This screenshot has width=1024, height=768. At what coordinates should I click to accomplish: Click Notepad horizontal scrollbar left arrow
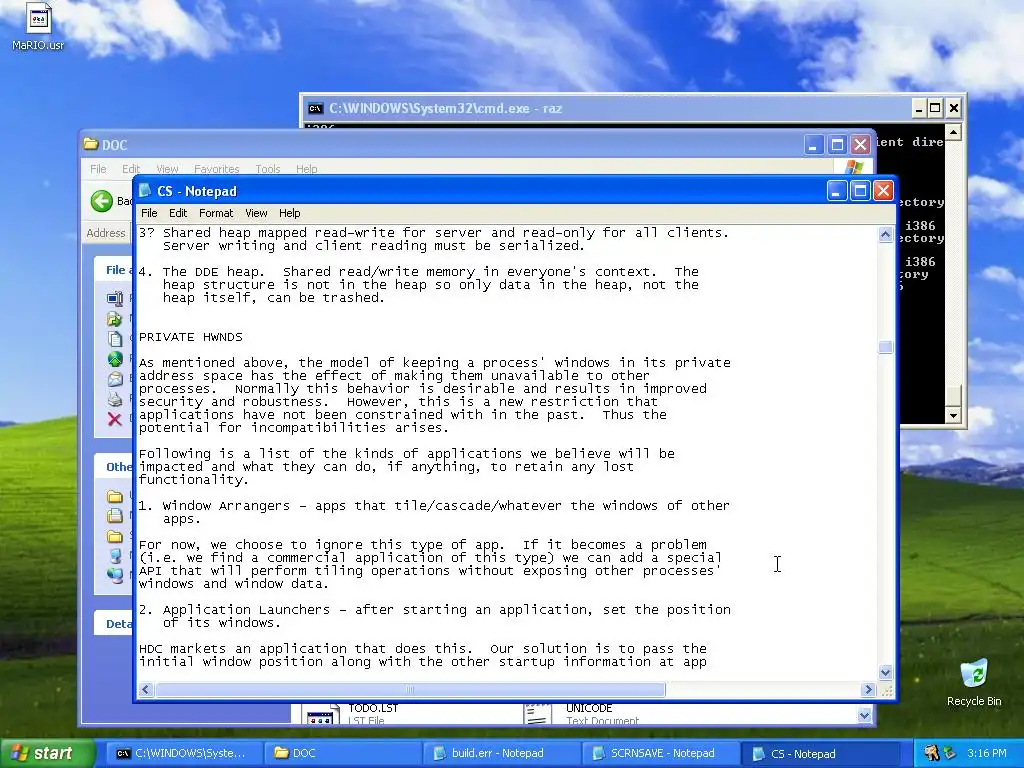click(x=146, y=690)
